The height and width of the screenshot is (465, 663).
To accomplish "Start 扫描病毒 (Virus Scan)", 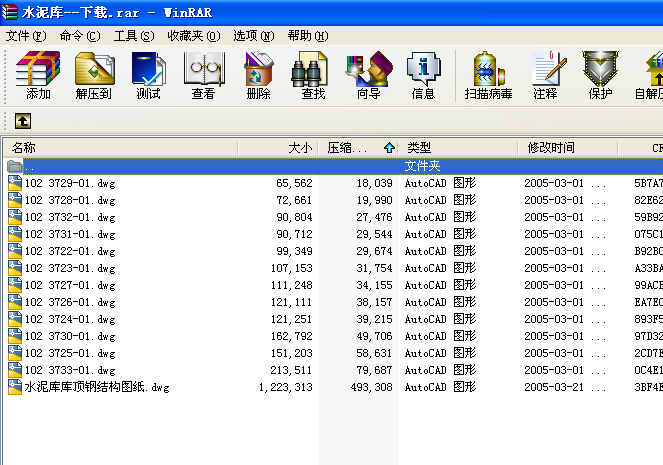I will (x=488, y=75).
